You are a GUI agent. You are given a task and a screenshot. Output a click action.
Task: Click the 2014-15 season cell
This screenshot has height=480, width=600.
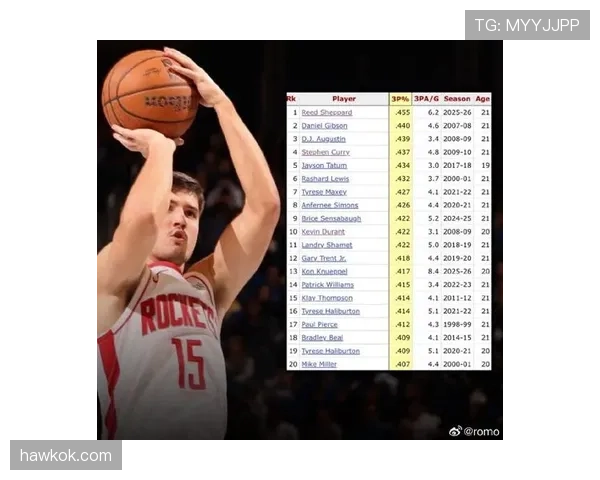[x=457, y=338]
